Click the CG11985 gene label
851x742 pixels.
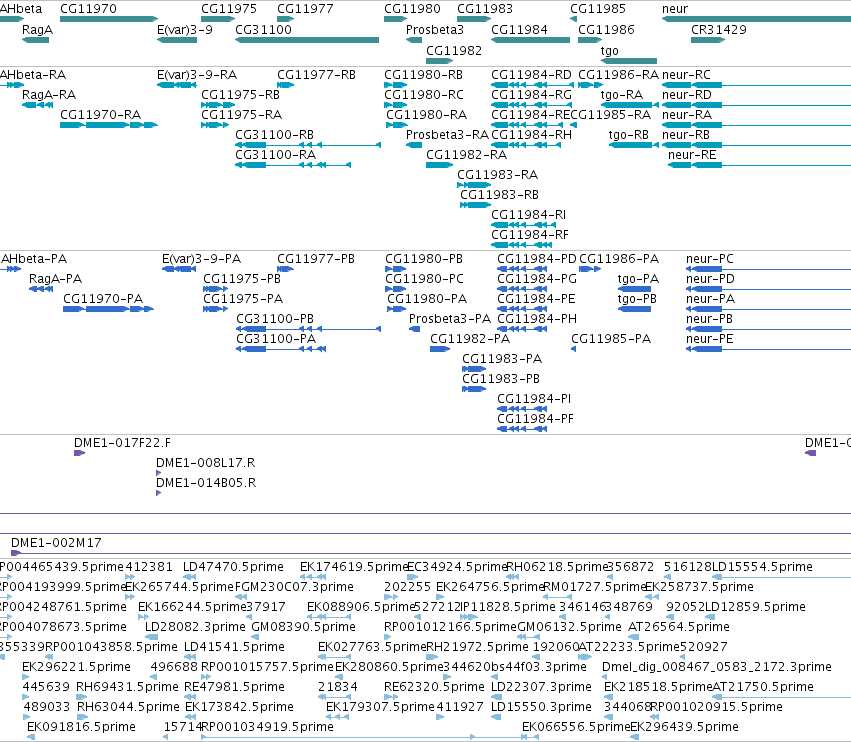point(598,9)
